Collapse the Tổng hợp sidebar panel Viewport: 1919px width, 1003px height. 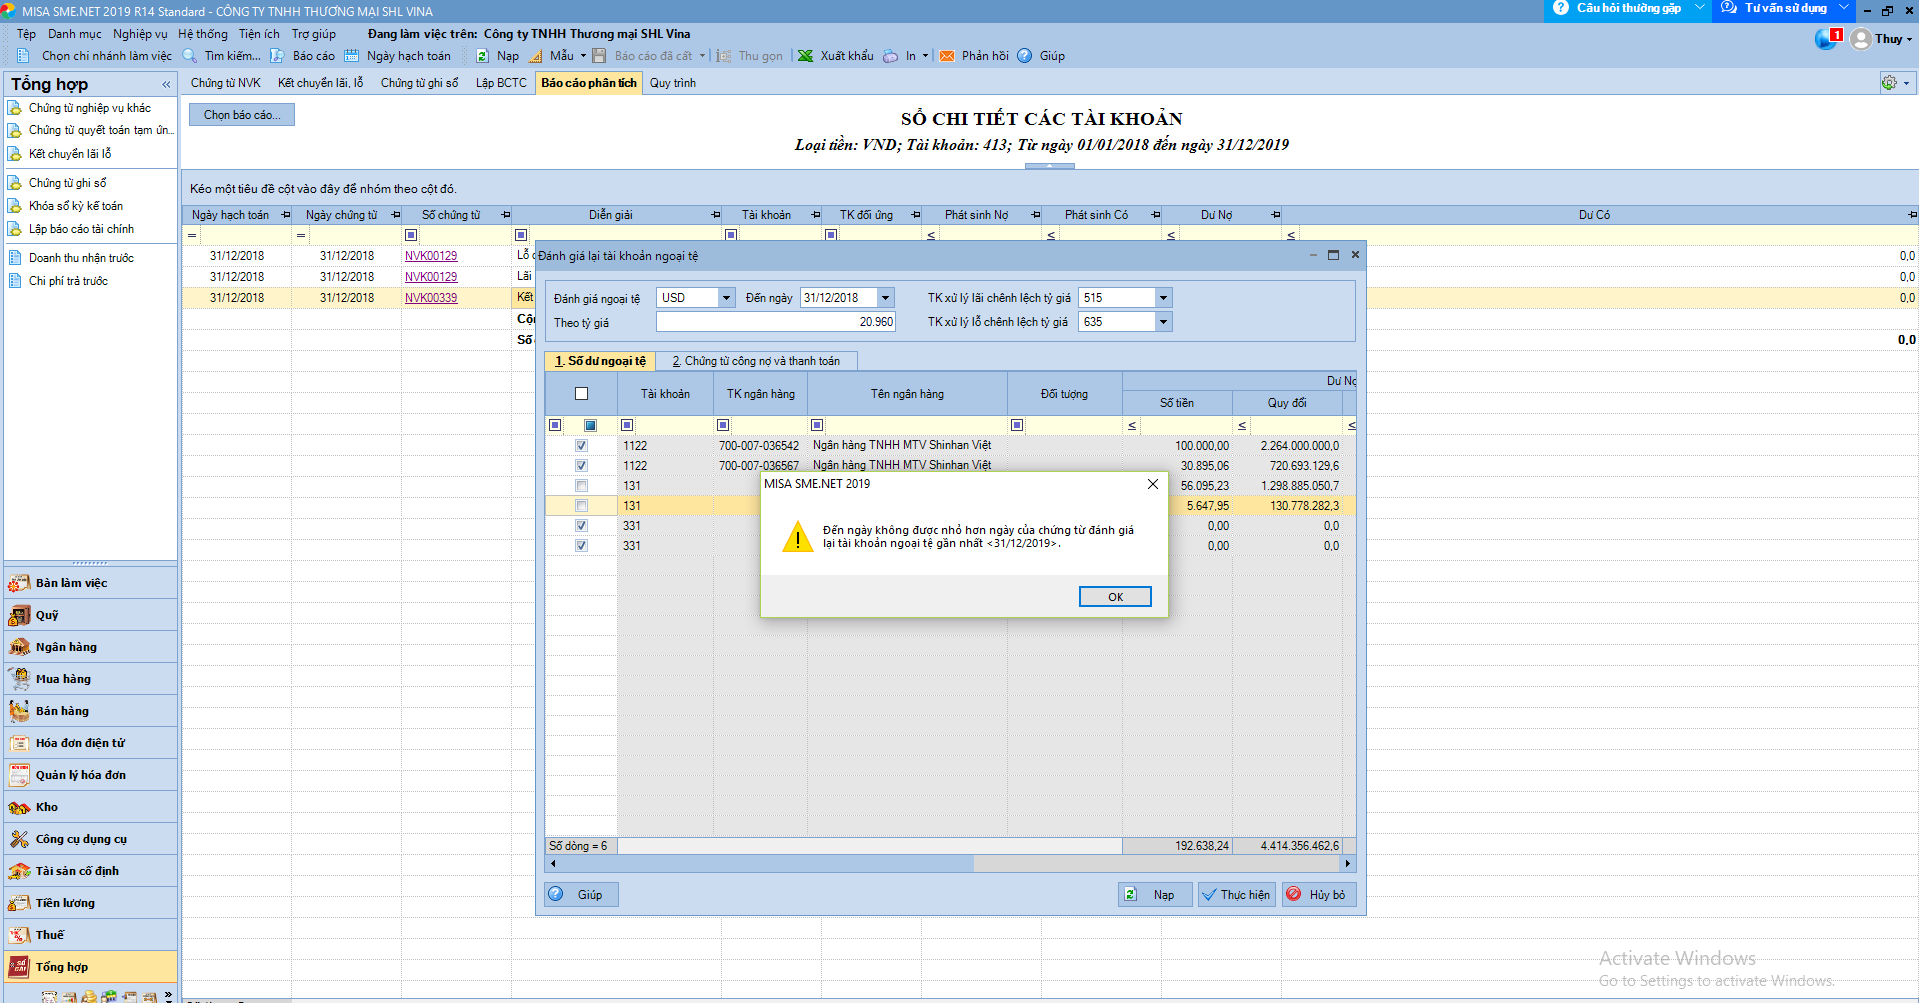166,85
